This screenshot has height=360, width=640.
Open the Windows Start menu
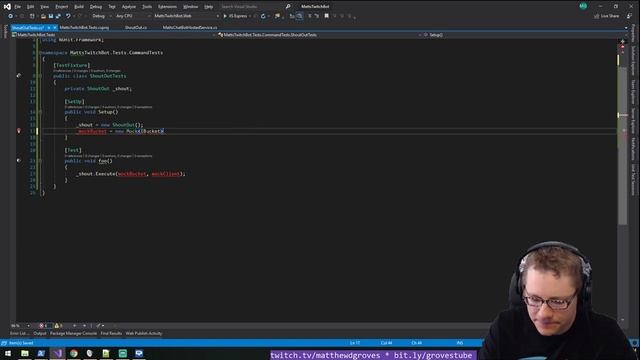coord(8,353)
